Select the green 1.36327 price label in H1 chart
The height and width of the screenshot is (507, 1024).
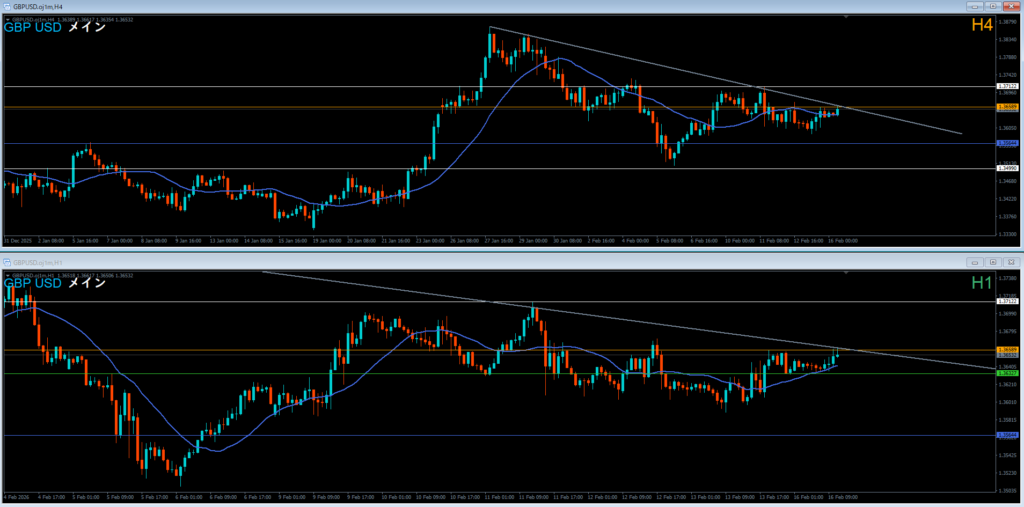(x=1008, y=373)
